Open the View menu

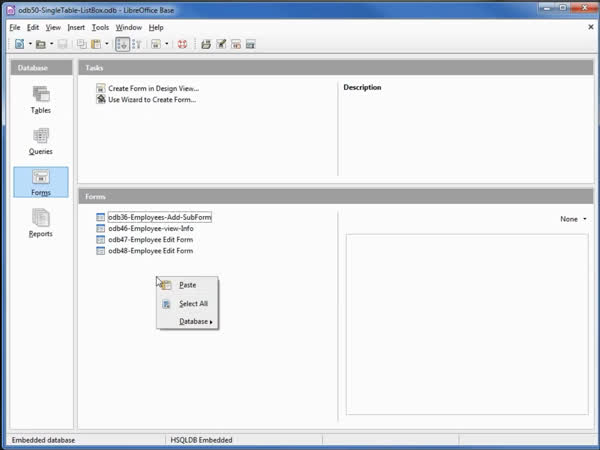[53, 28]
